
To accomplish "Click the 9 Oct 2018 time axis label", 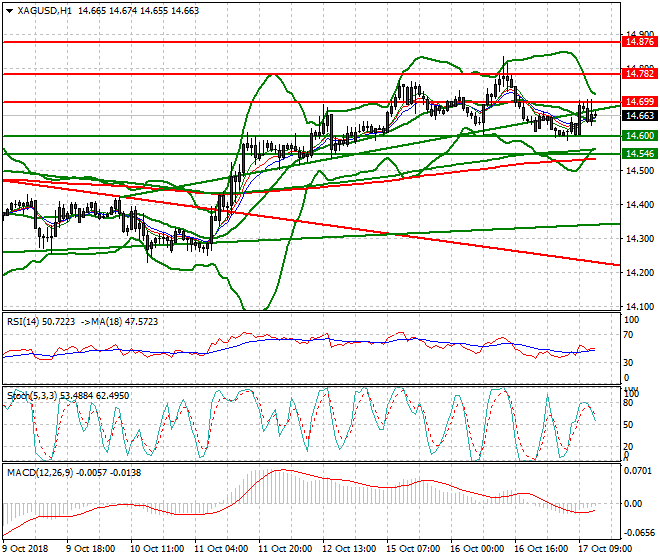I will [25, 549].
